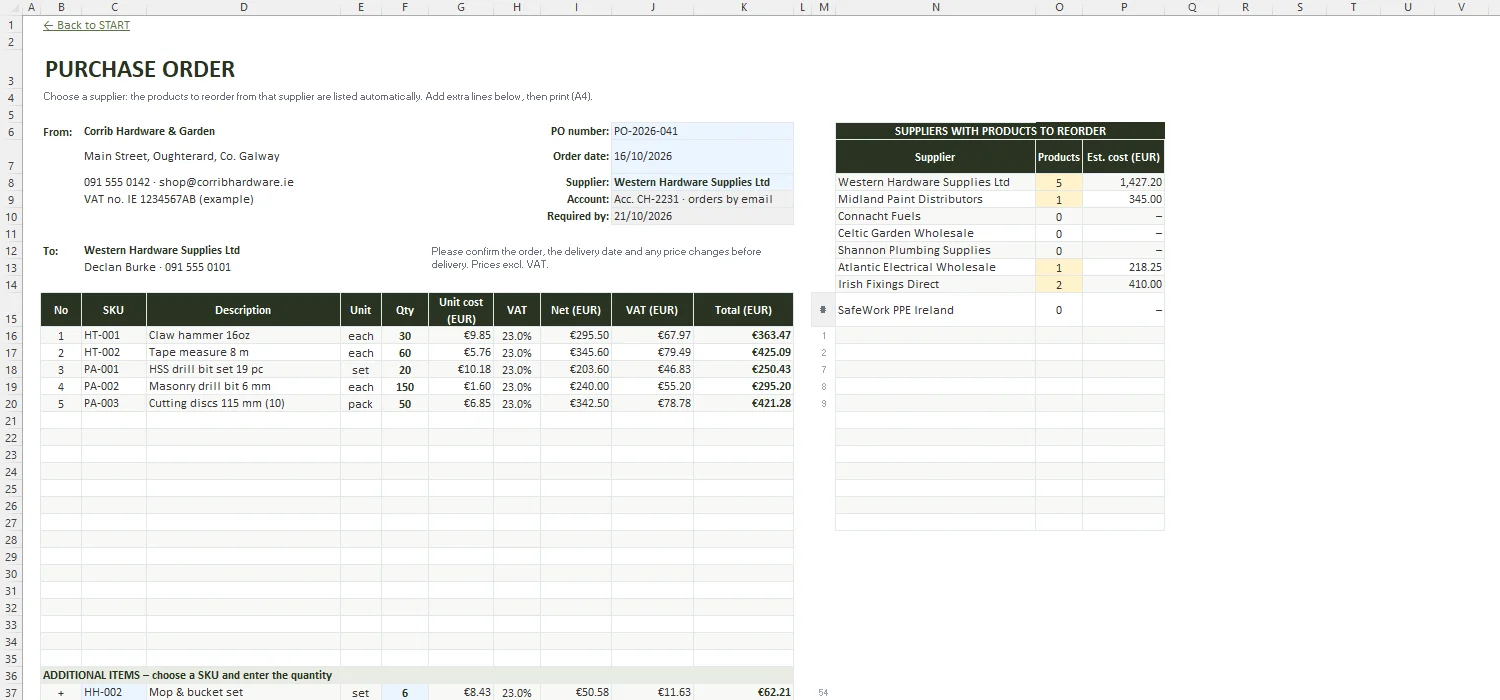
Task: Select product count 5 for Western Hardware
Action: tap(1059, 182)
